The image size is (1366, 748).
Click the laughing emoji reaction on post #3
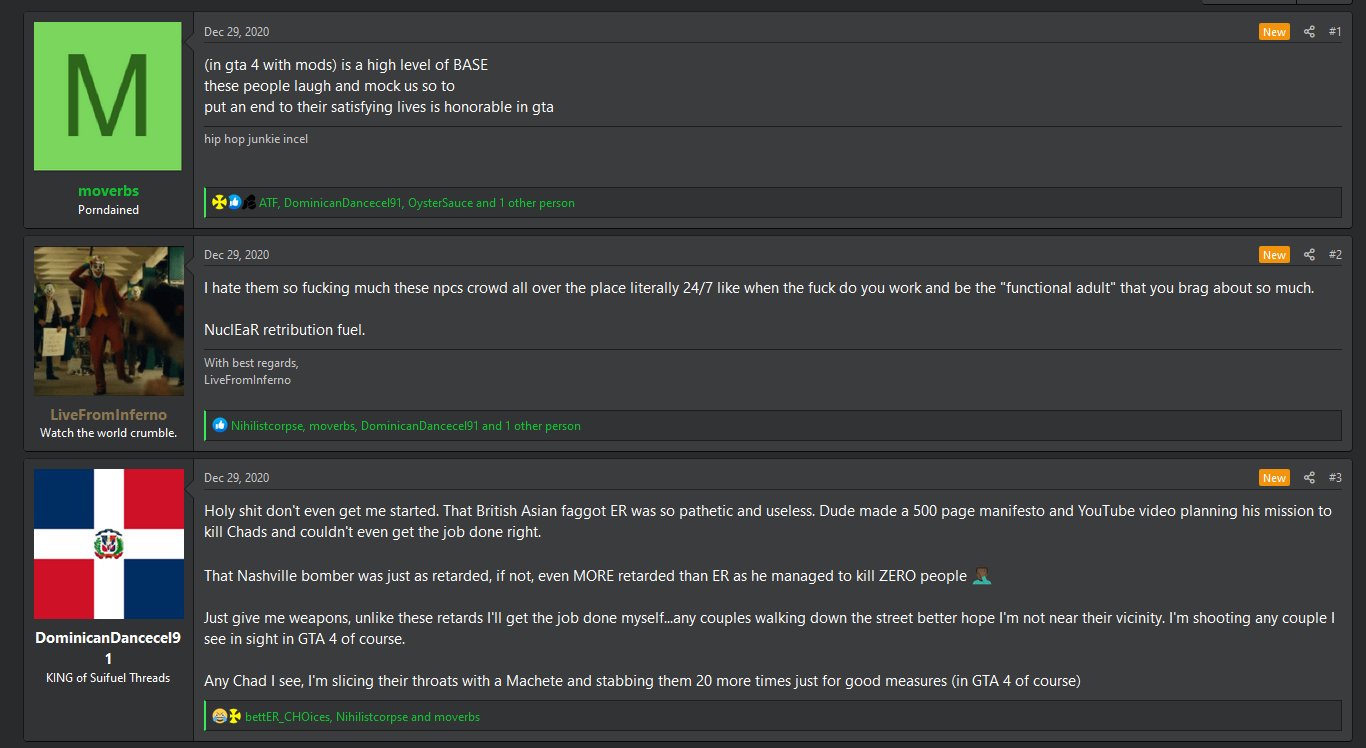219,717
